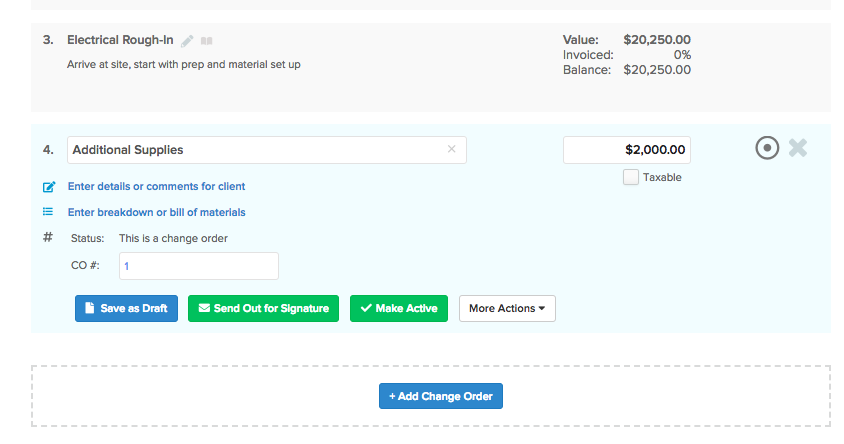Click Send Out for Signature
Screen dimensions: 844x444
pyautogui.click(x=264, y=308)
